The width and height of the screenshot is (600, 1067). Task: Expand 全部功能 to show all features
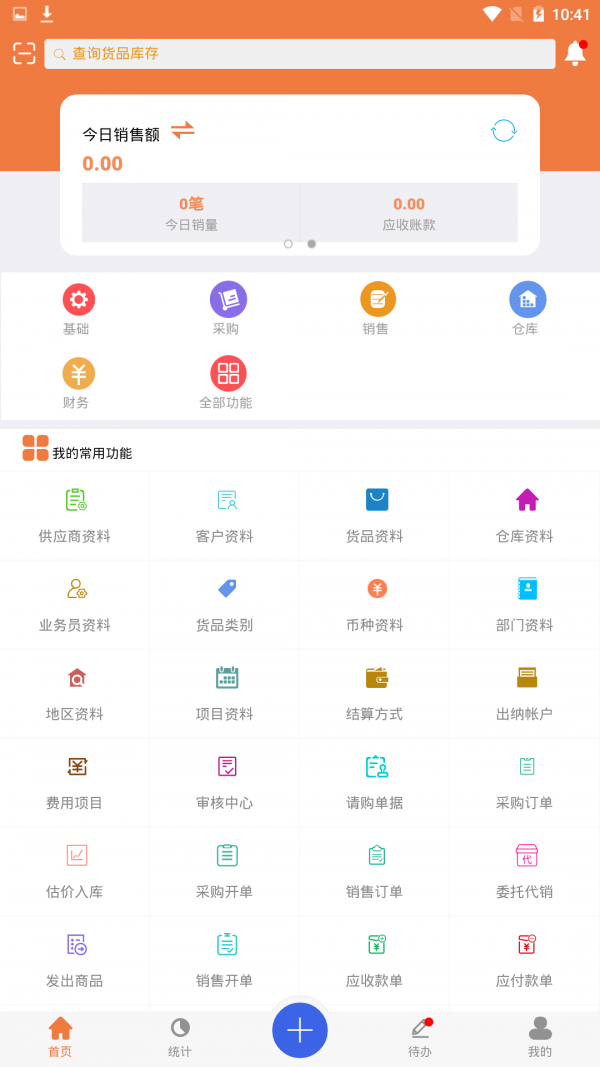pos(227,383)
